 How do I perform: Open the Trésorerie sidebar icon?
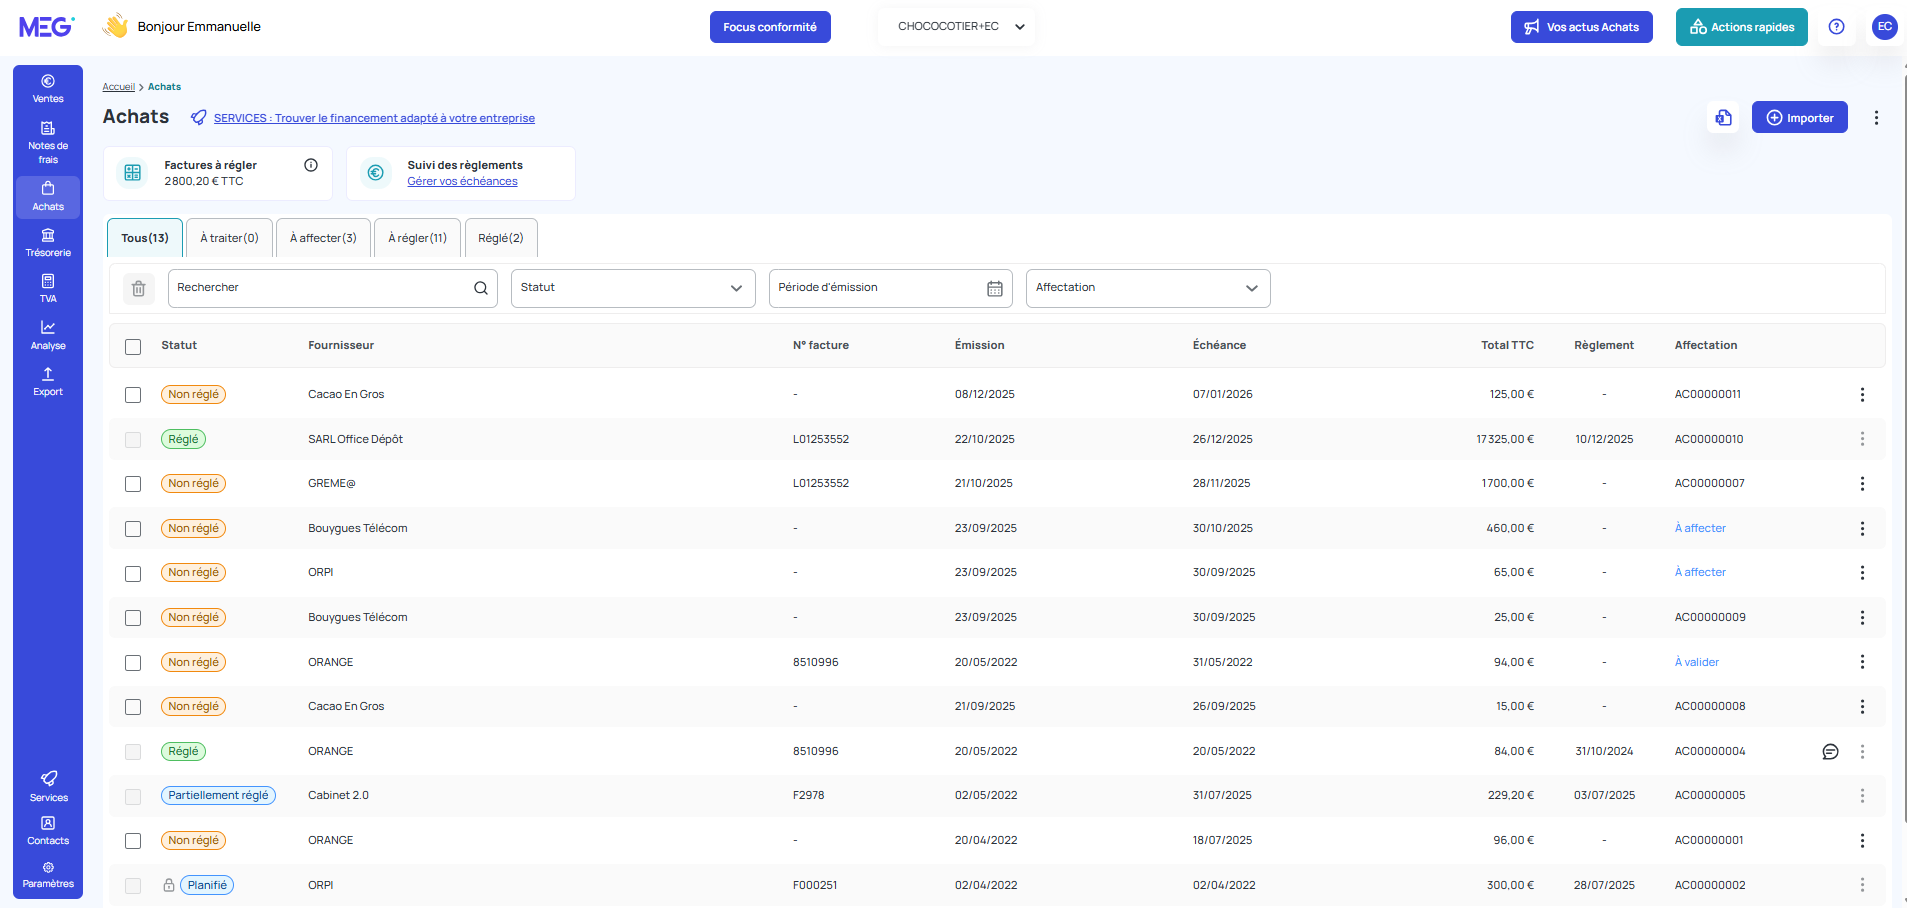pos(48,242)
